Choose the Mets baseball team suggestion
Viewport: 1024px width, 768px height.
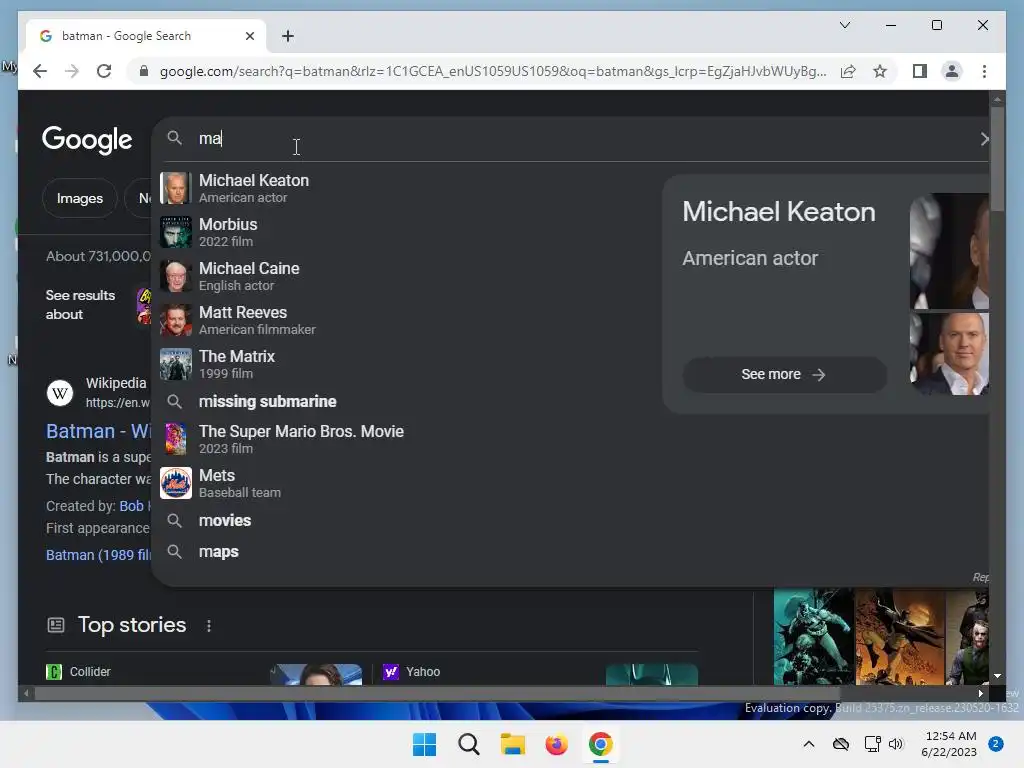pos(405,483)
